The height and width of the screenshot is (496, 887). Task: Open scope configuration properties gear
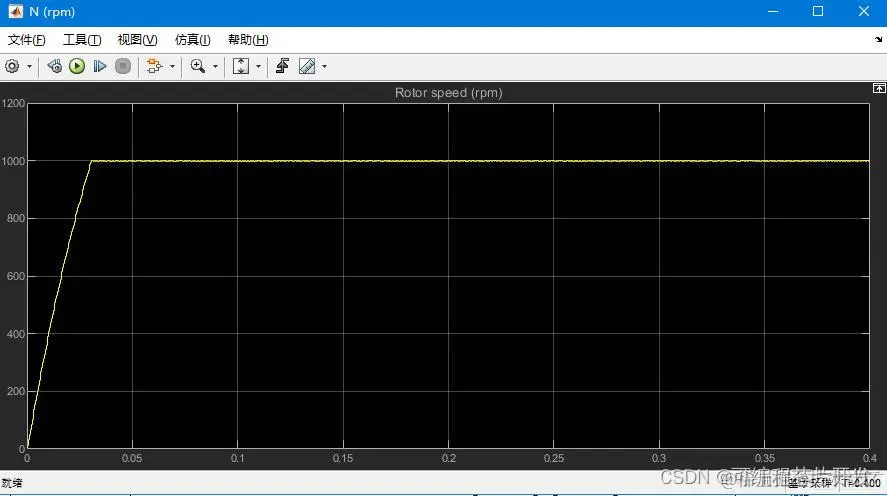(x=12, y=67)
